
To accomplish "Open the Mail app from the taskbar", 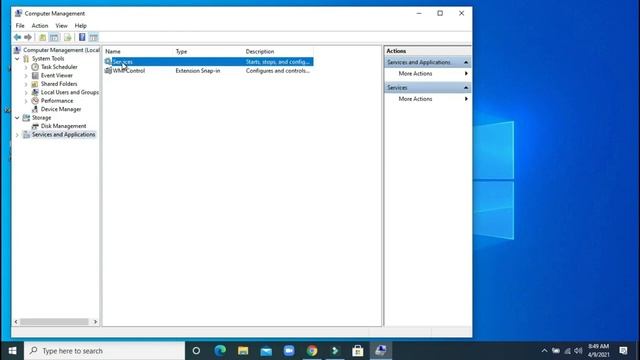I will click(266, 351).
